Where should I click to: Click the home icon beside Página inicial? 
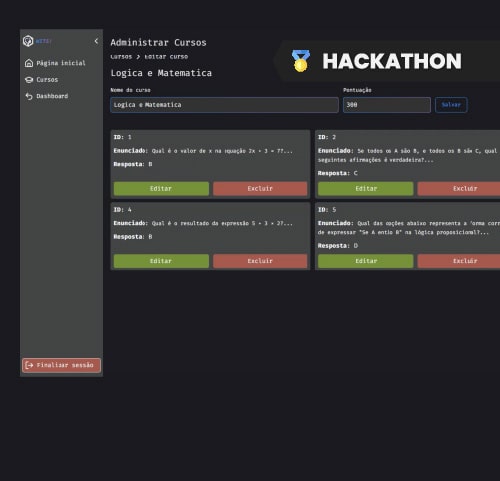point(29,63)
